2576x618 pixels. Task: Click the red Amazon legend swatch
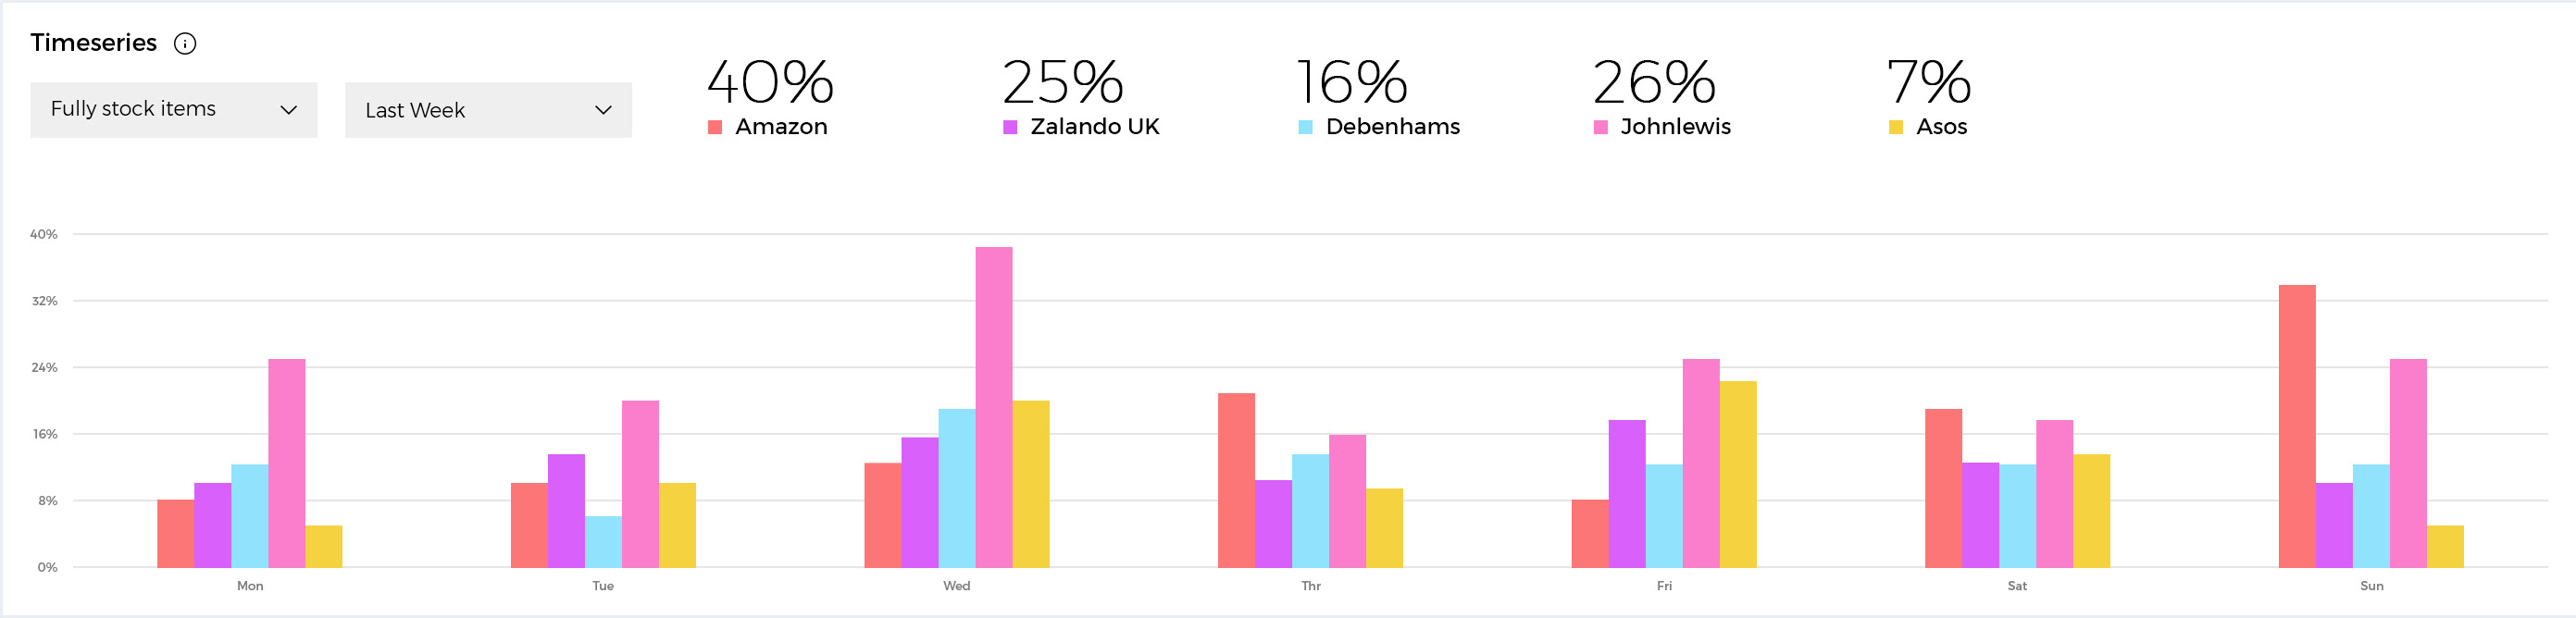point(715,127)
